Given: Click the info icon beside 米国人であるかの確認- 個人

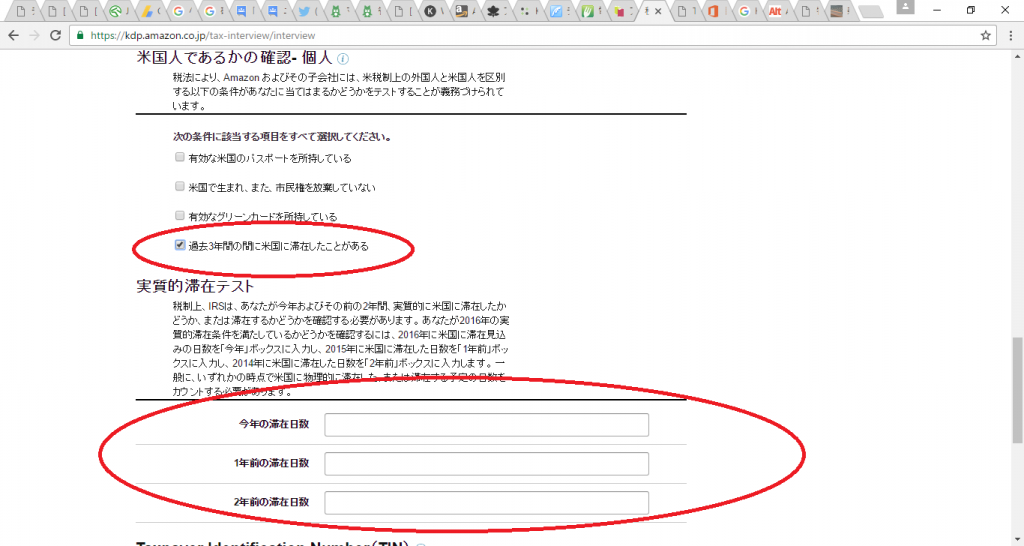Looking at the screenshot, I should [x=343, y=59].
